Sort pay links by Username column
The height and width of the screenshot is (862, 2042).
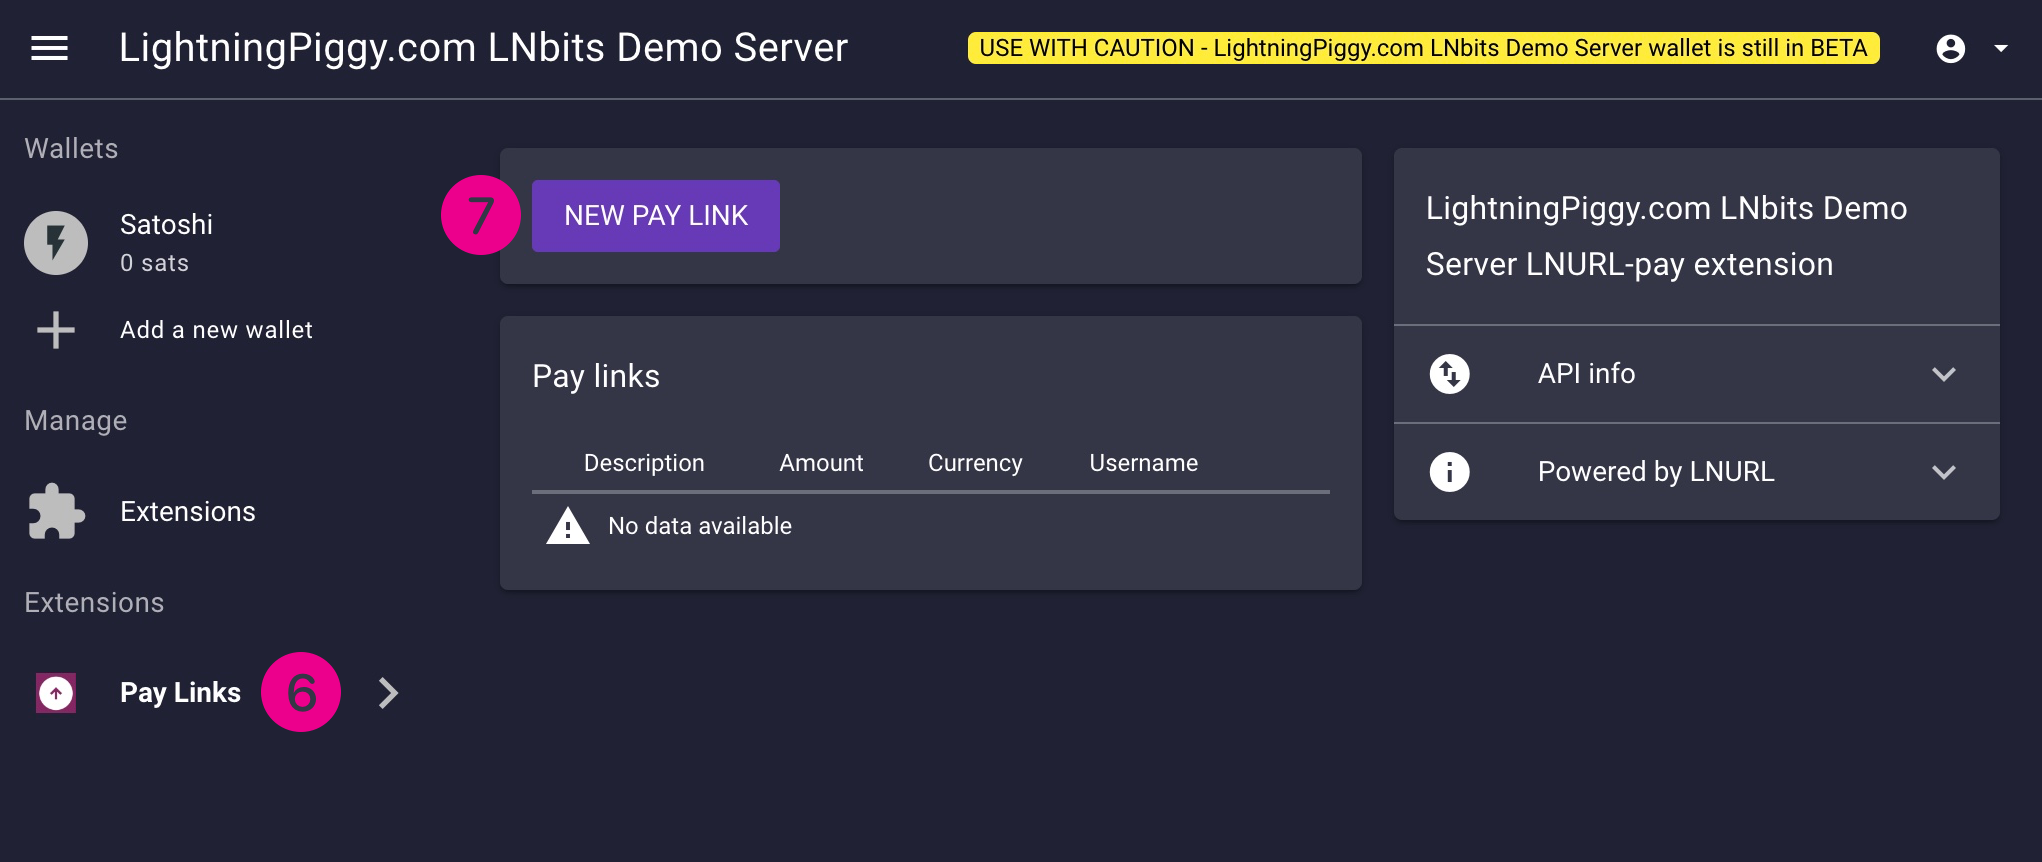(1143, 463)
